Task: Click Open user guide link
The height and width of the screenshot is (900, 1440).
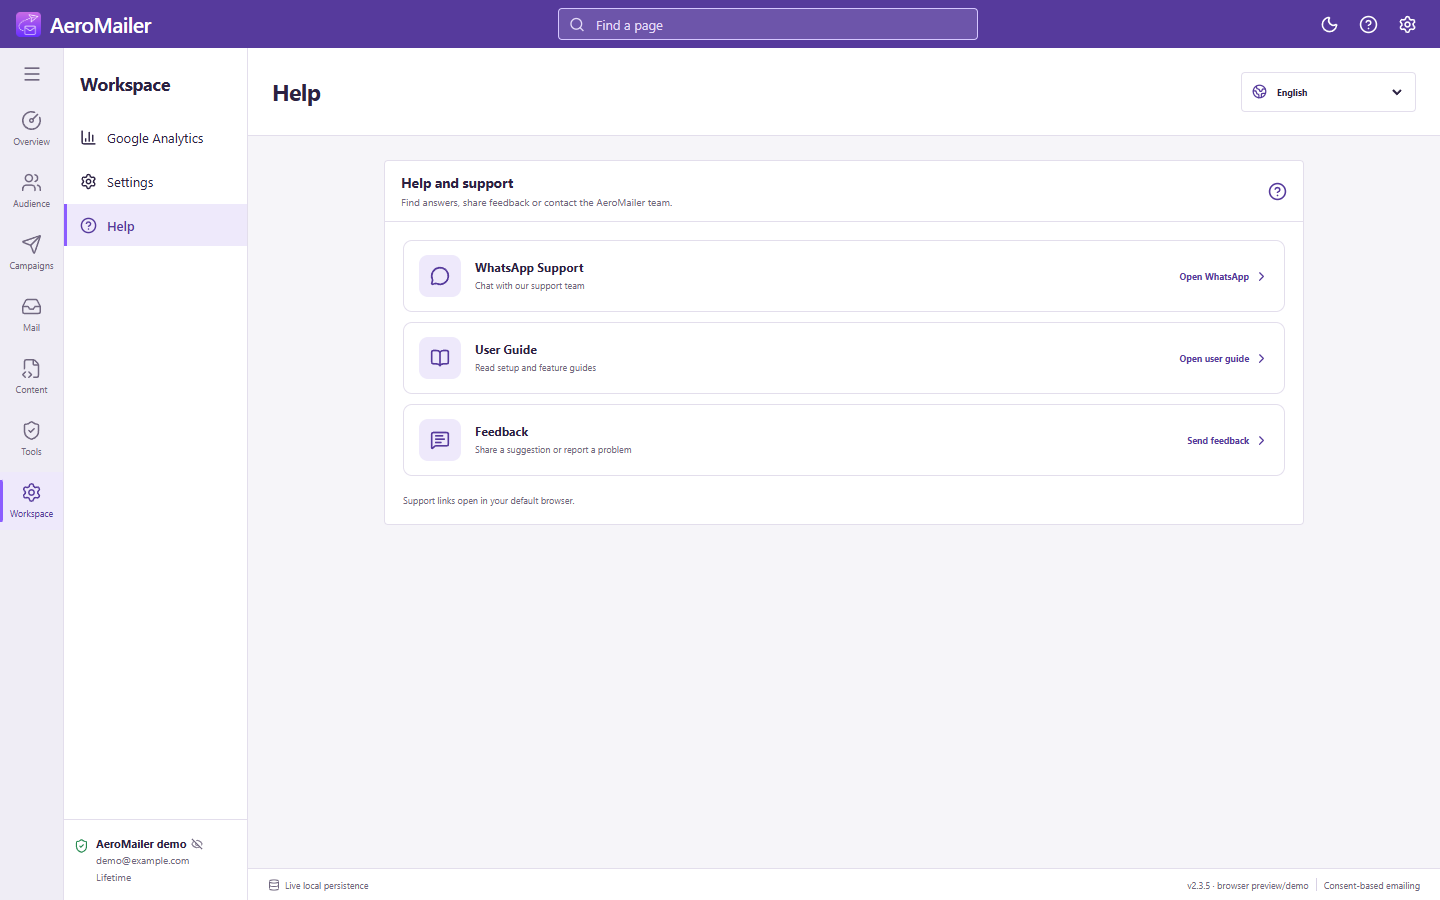Action: click(x=1222, y=359)
